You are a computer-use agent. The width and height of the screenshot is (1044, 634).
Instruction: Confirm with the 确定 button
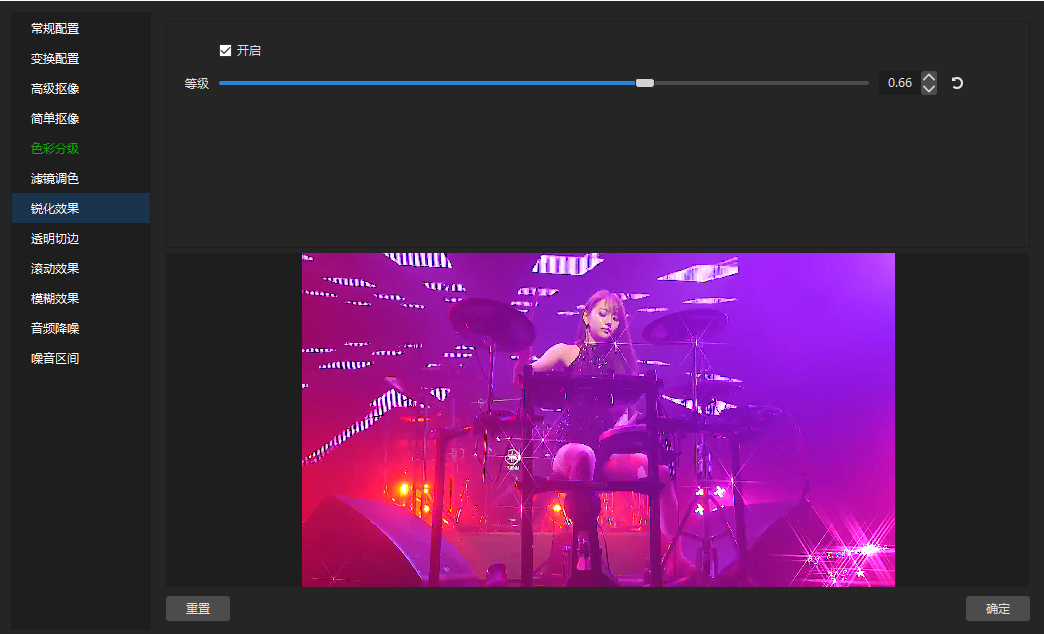click(x=997, y=609)
